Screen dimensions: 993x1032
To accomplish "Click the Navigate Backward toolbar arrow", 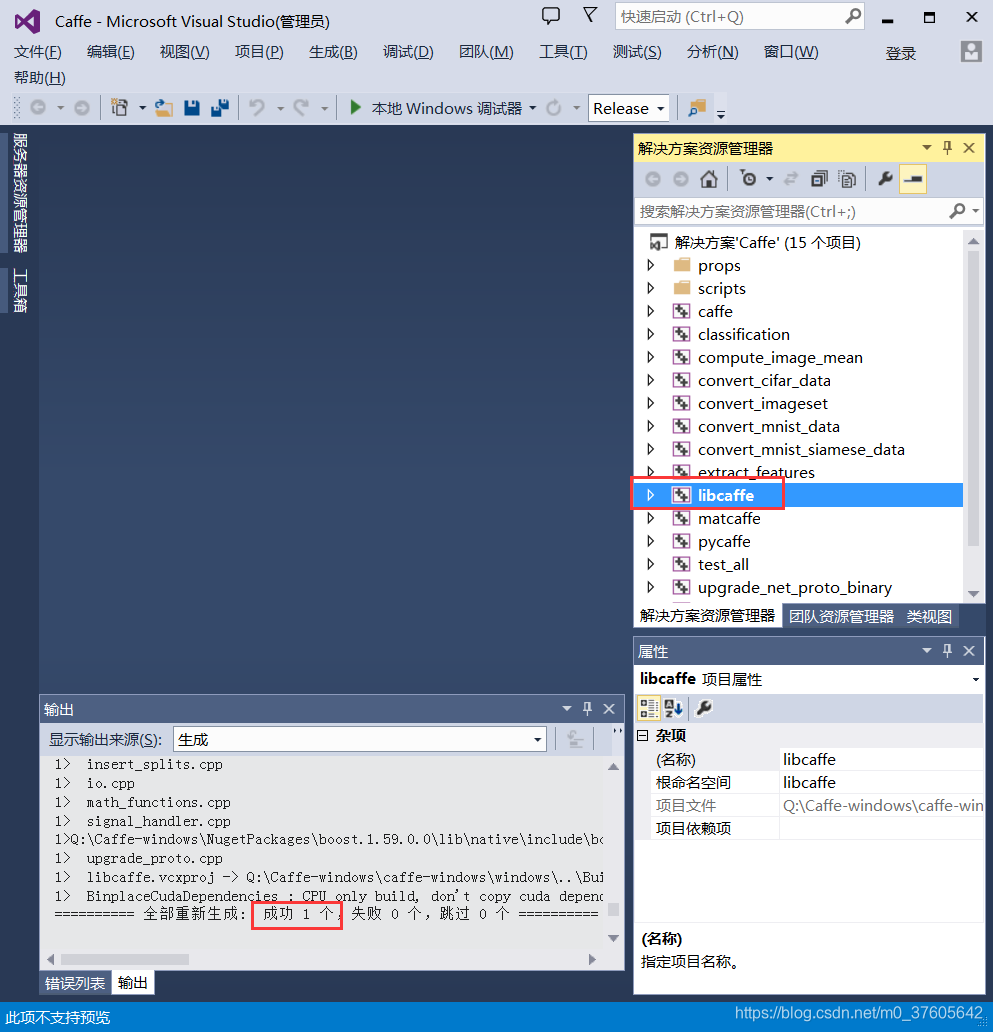I will coord(38,107).
